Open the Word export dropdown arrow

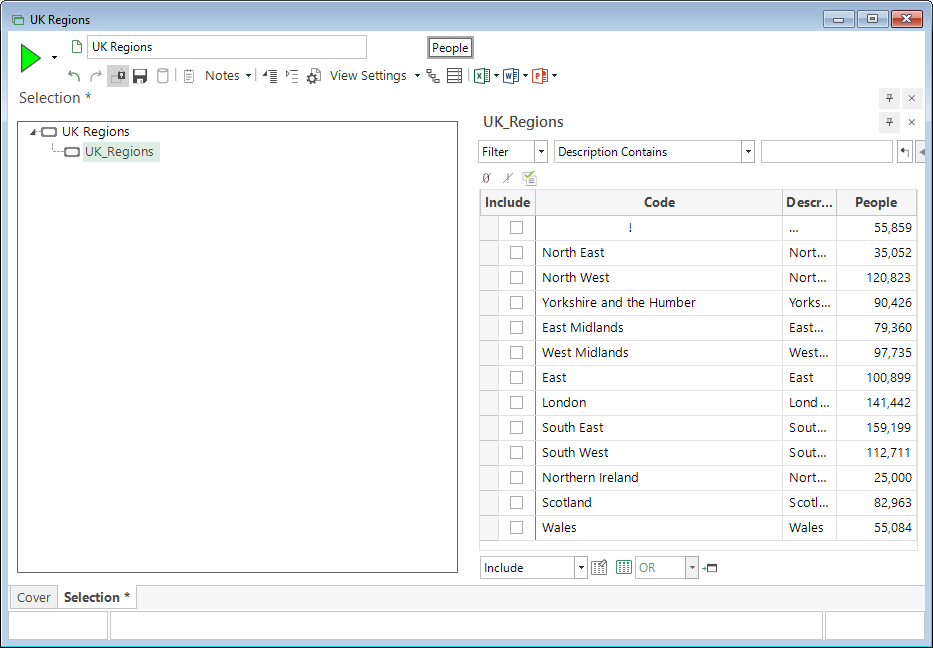[525, 76]
